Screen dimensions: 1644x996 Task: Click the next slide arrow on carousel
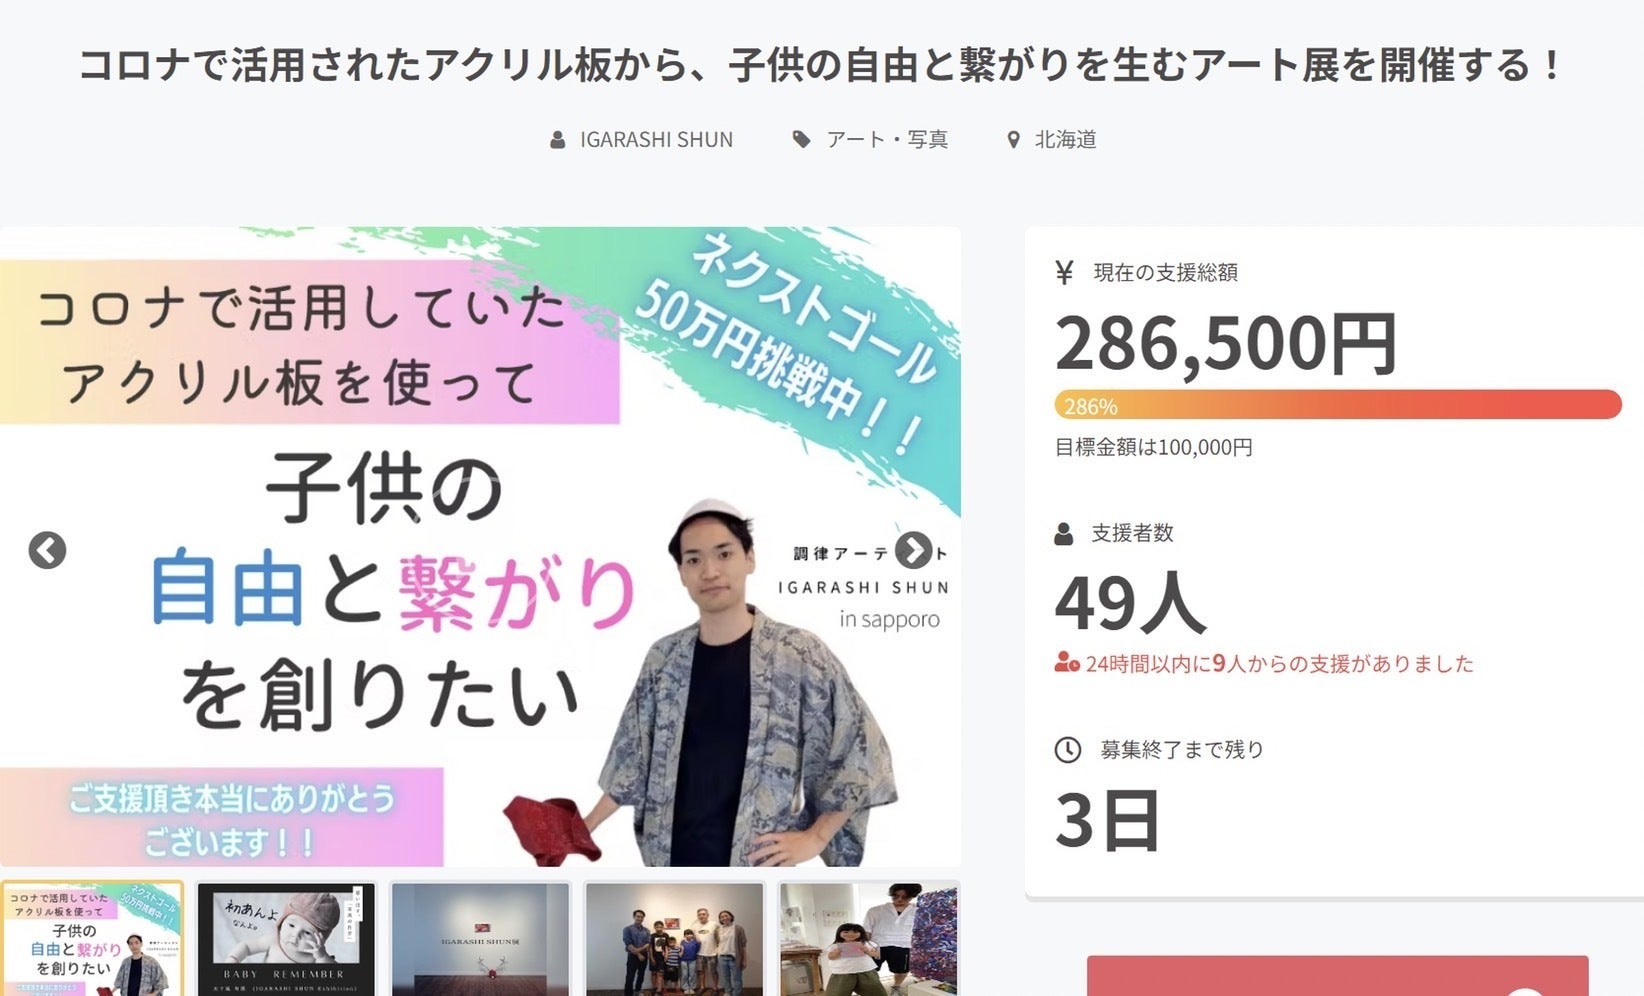(x=913, y=550)
